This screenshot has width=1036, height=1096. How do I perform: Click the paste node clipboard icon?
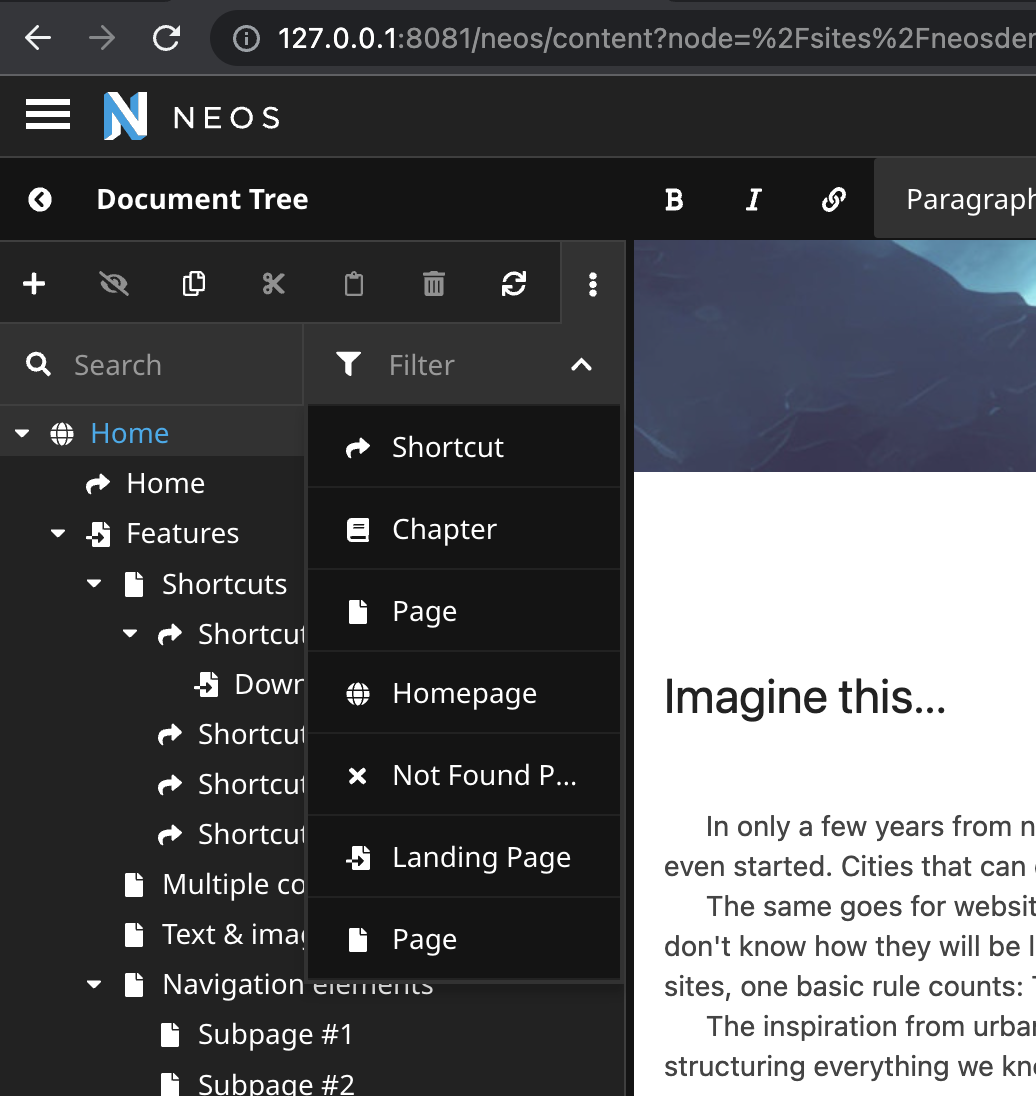[353, 283]
